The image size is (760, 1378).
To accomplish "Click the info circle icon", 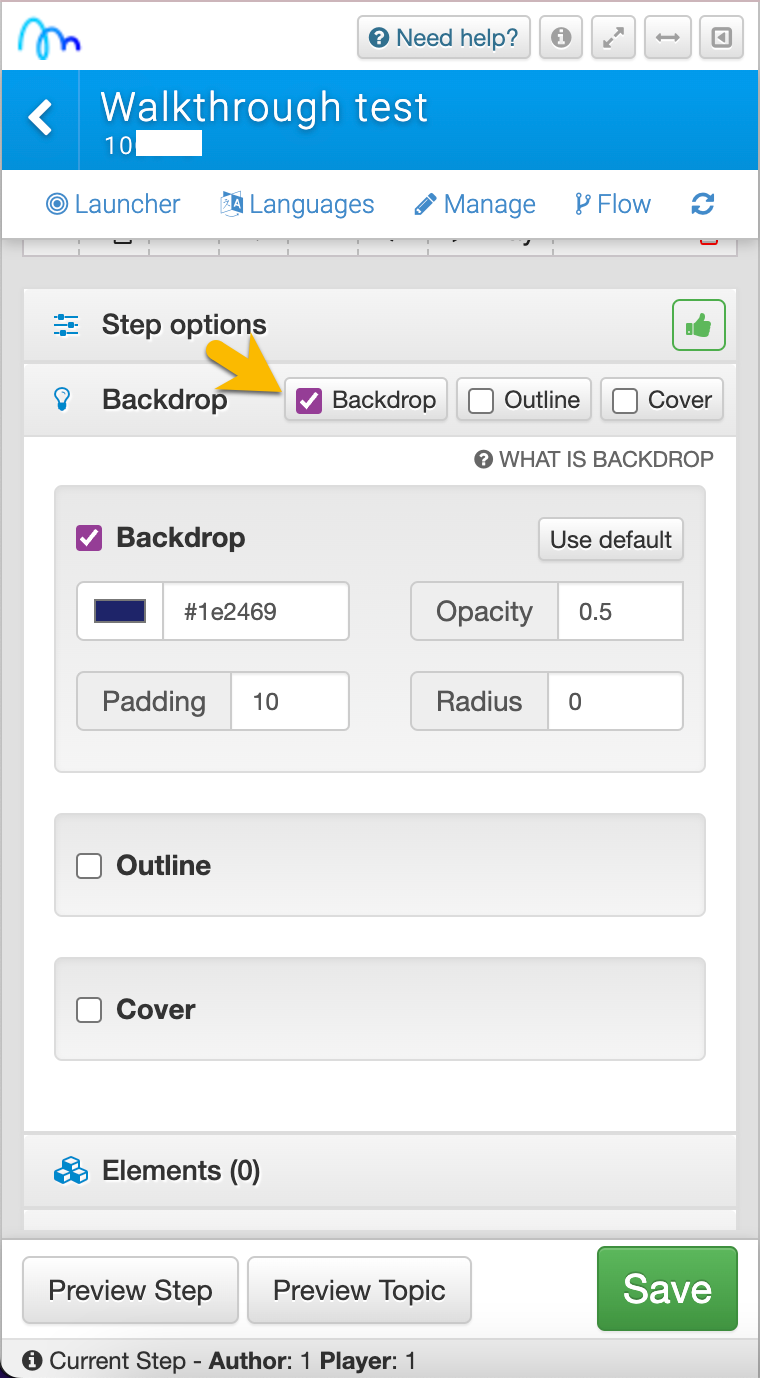I will (561, 38).
